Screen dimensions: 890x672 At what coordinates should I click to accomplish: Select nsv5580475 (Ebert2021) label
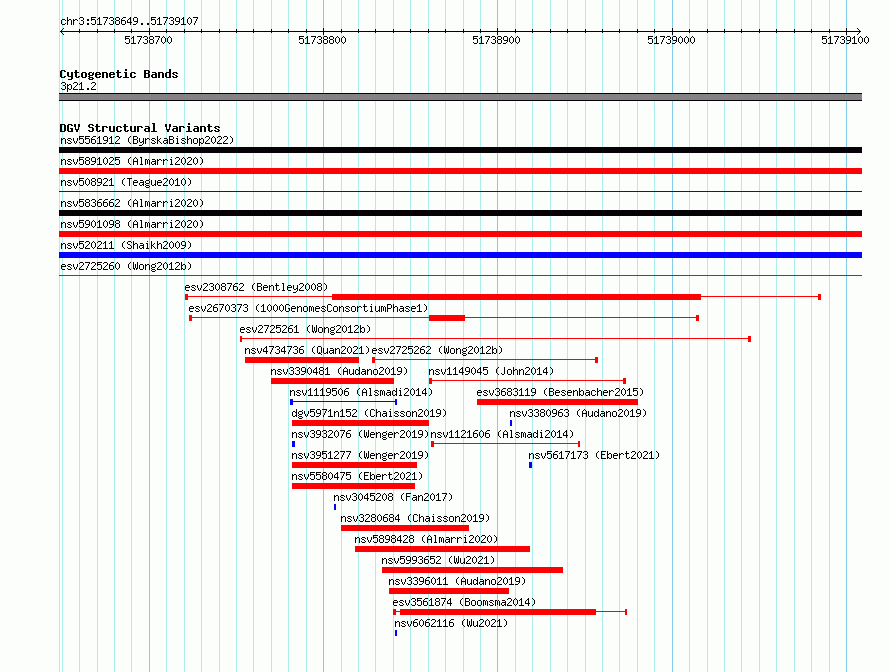click(357, 476)
